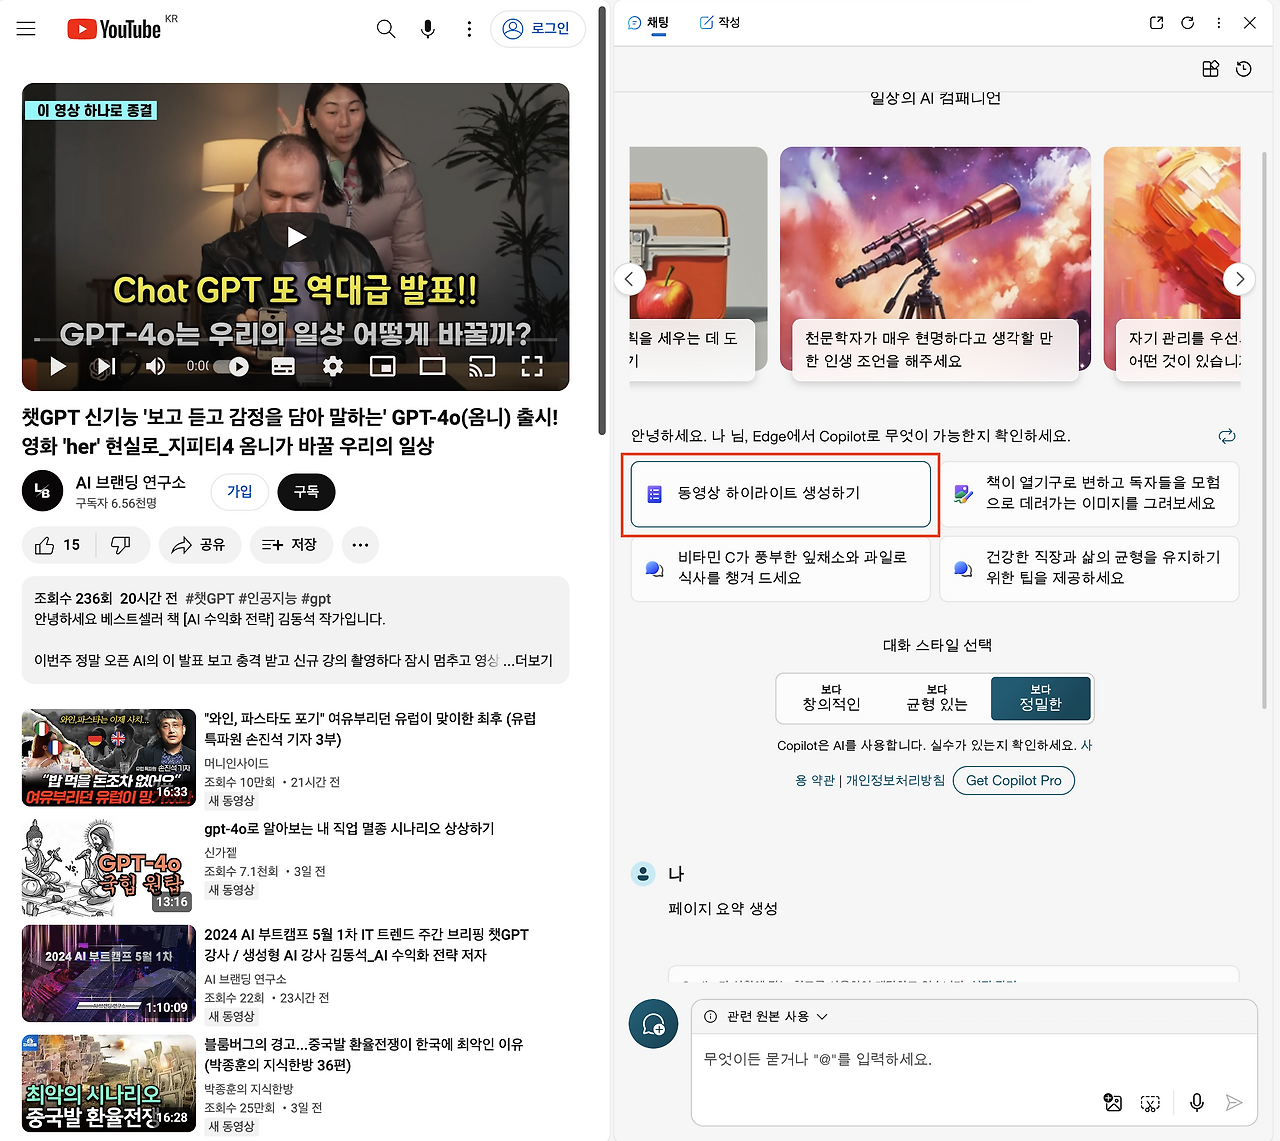Start YouTube voice search with the microphone
This screenshot has width=1280, height=1141.
[x=428, y=29]
